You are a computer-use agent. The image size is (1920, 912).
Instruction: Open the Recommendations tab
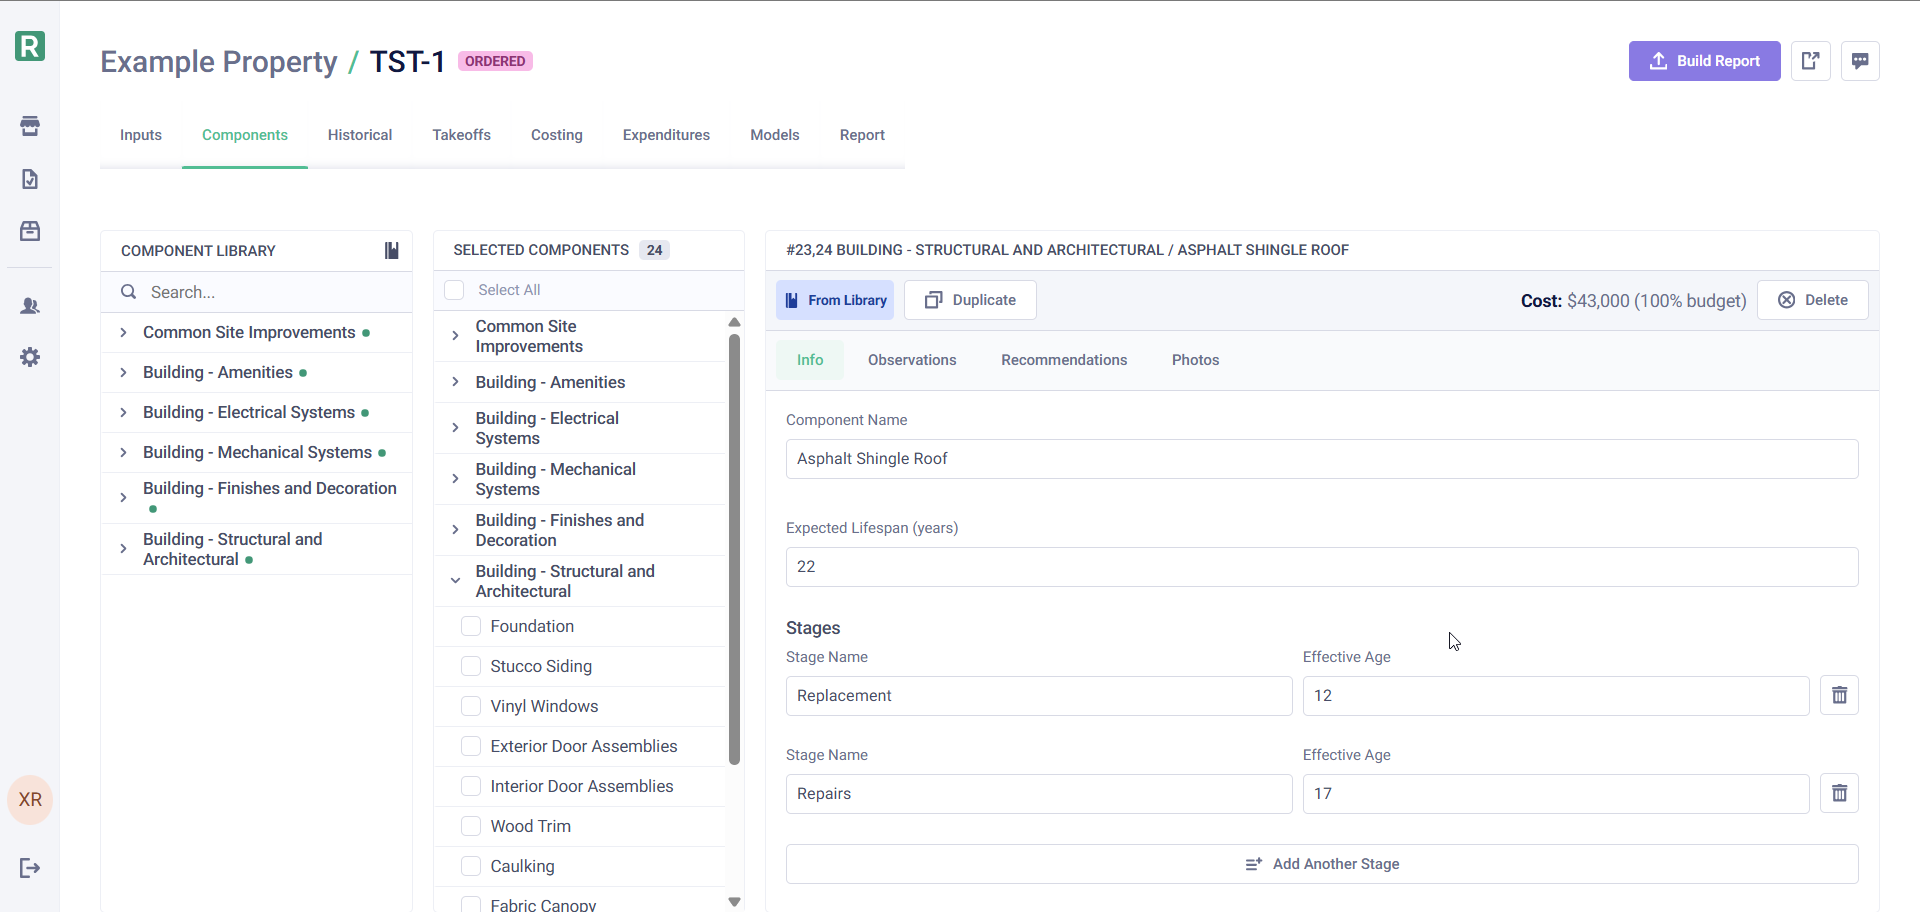(x=1064, y=360)
